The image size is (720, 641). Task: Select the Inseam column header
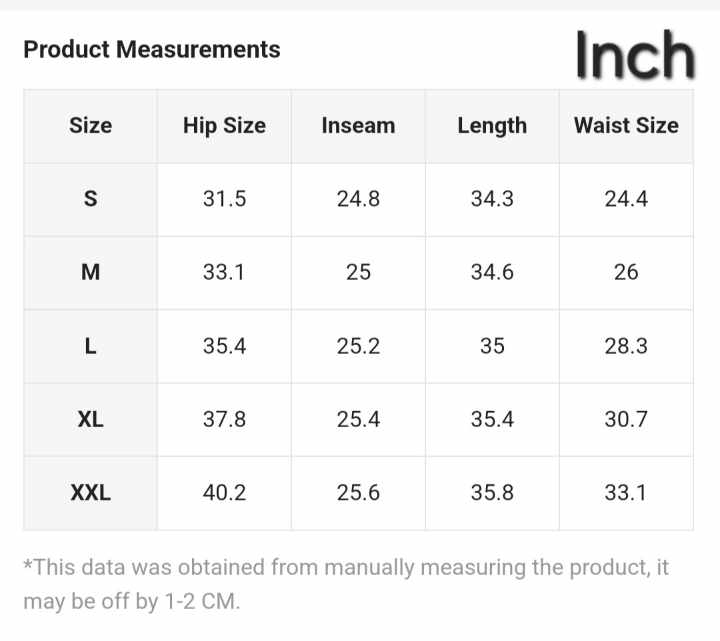point(358,126)
